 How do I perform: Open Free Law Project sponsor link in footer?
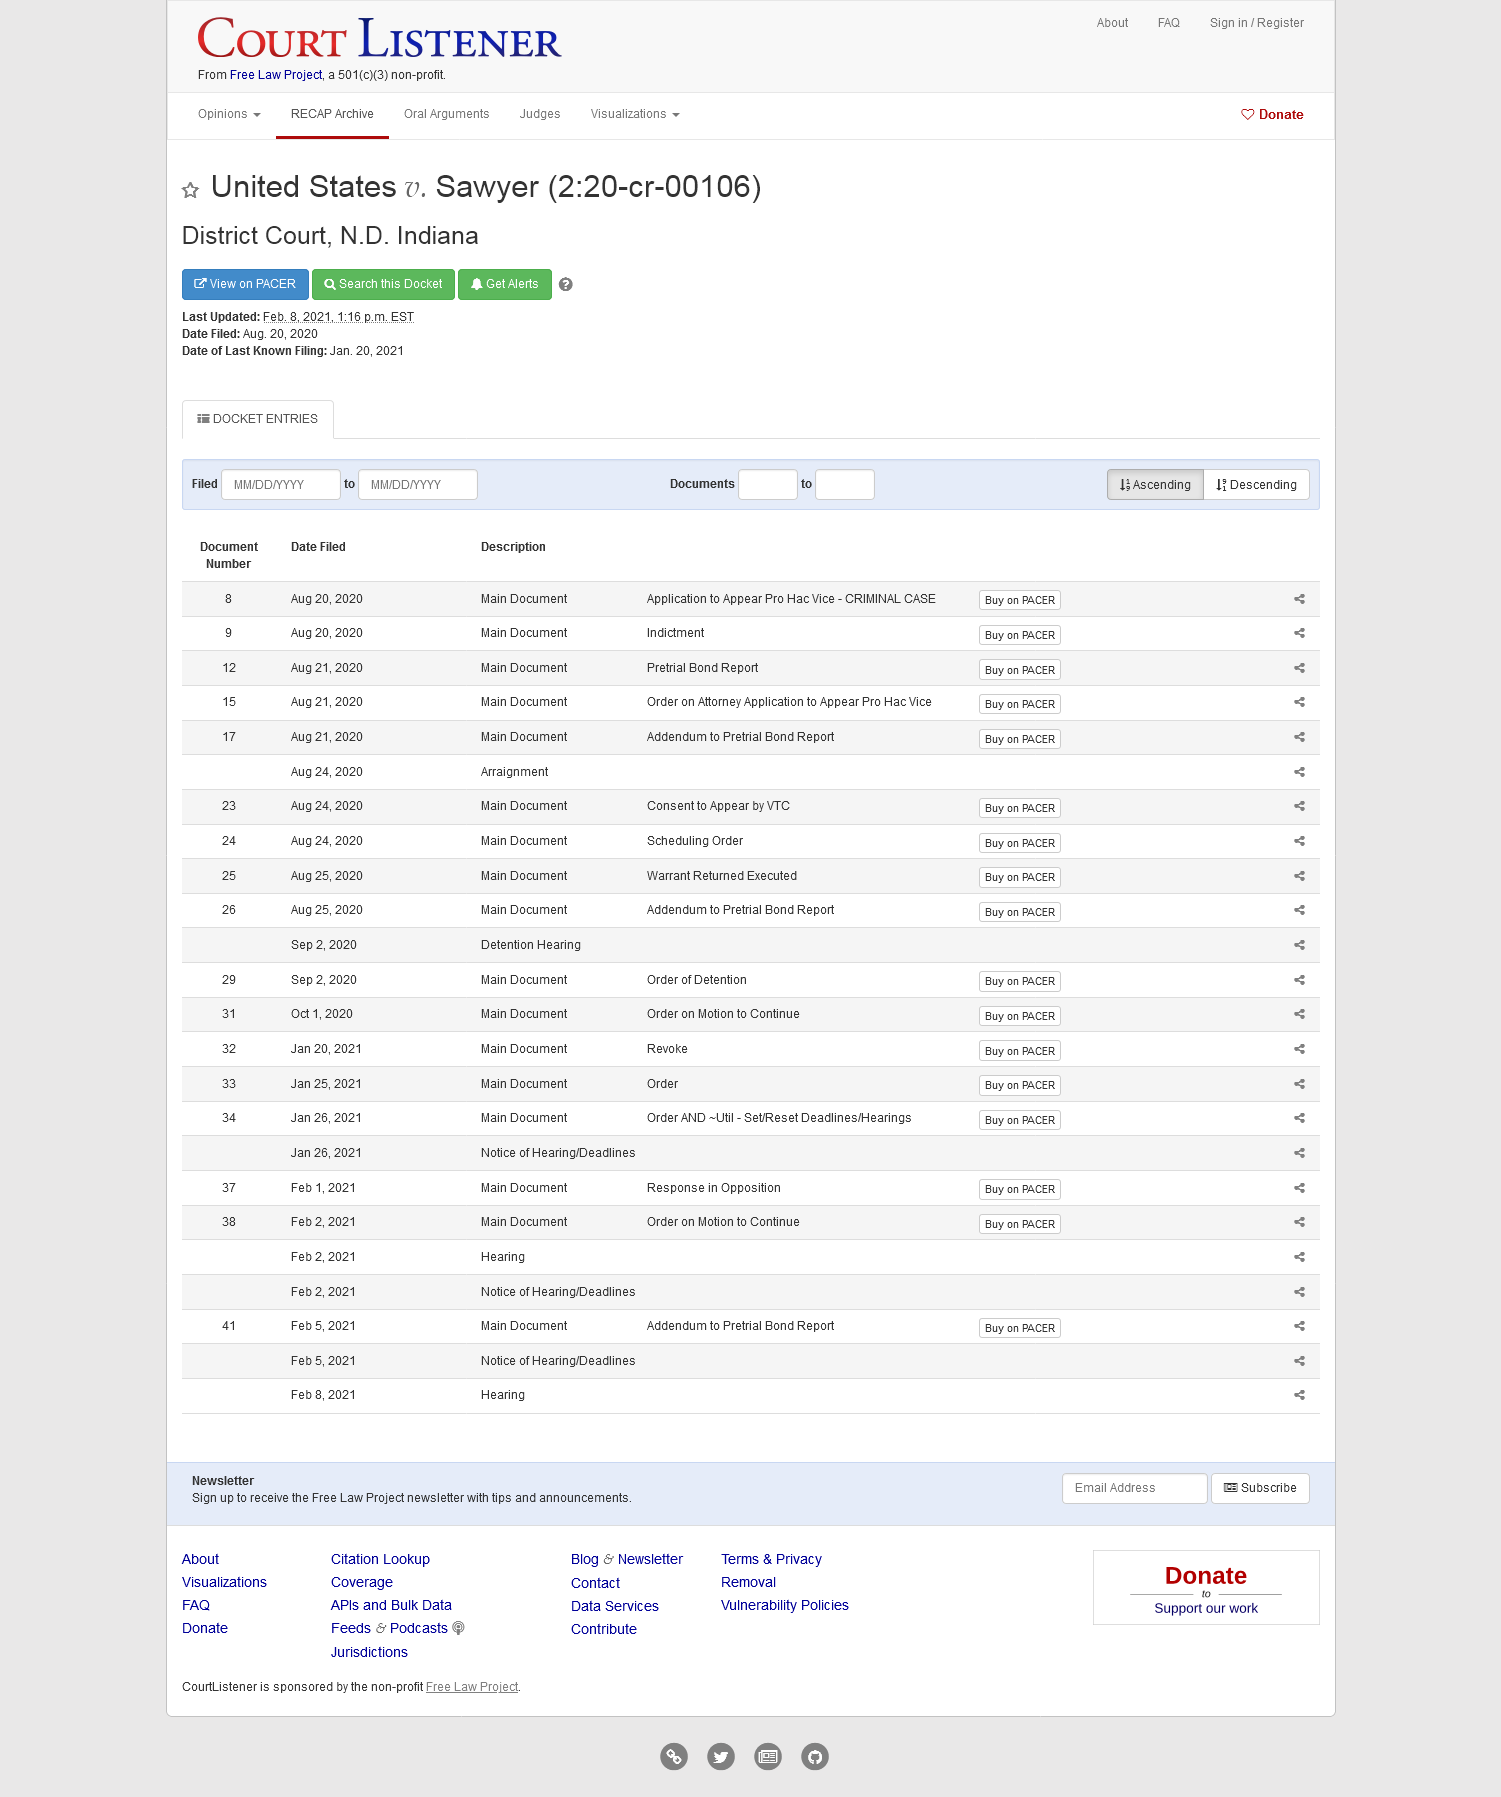(x=472, y=1687)
